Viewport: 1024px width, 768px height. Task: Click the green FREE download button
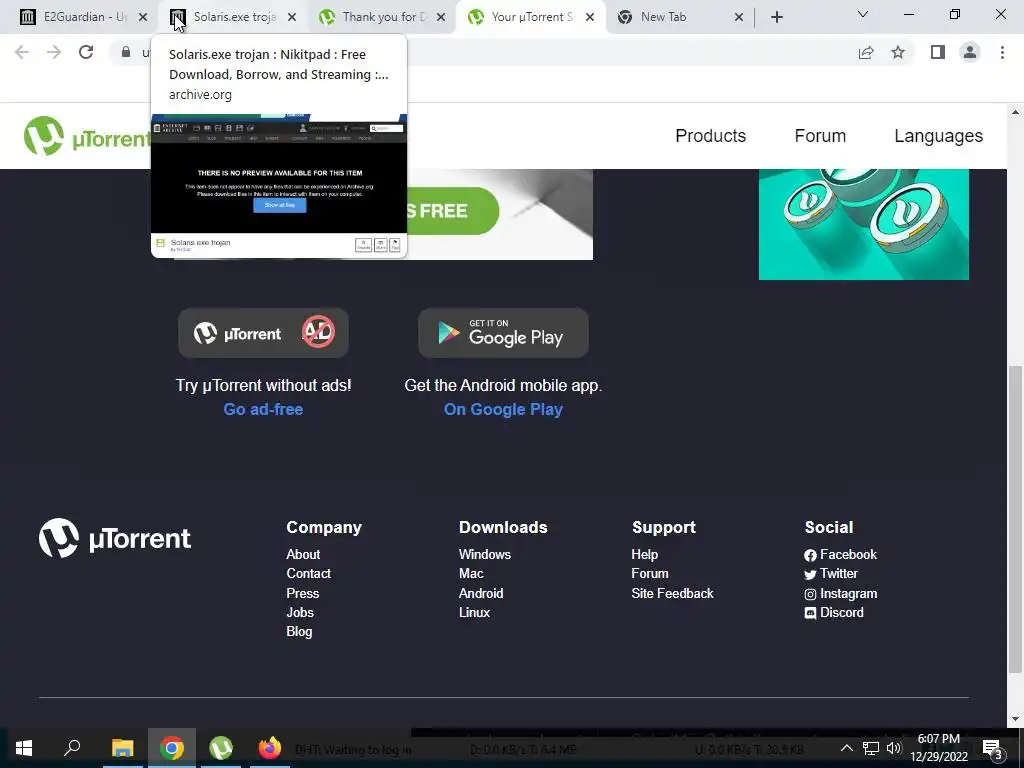point(453,211)
